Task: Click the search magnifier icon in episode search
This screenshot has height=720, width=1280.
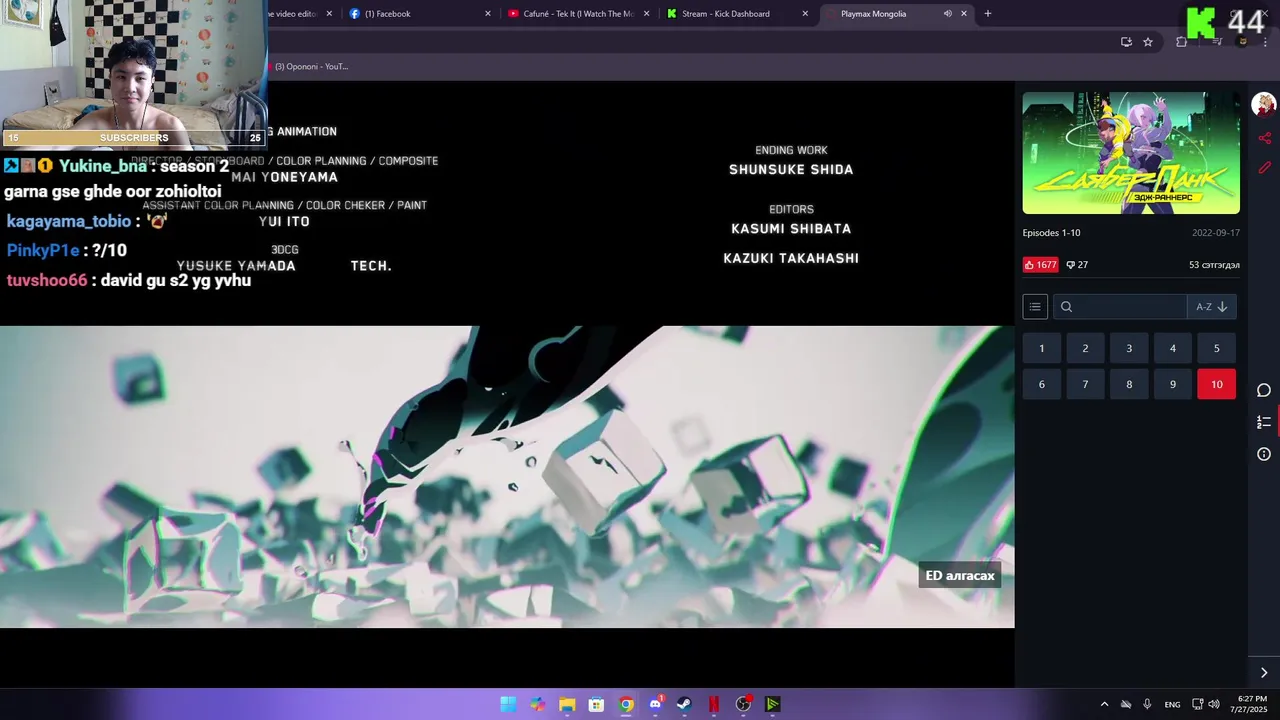Action: [1066, 307]
